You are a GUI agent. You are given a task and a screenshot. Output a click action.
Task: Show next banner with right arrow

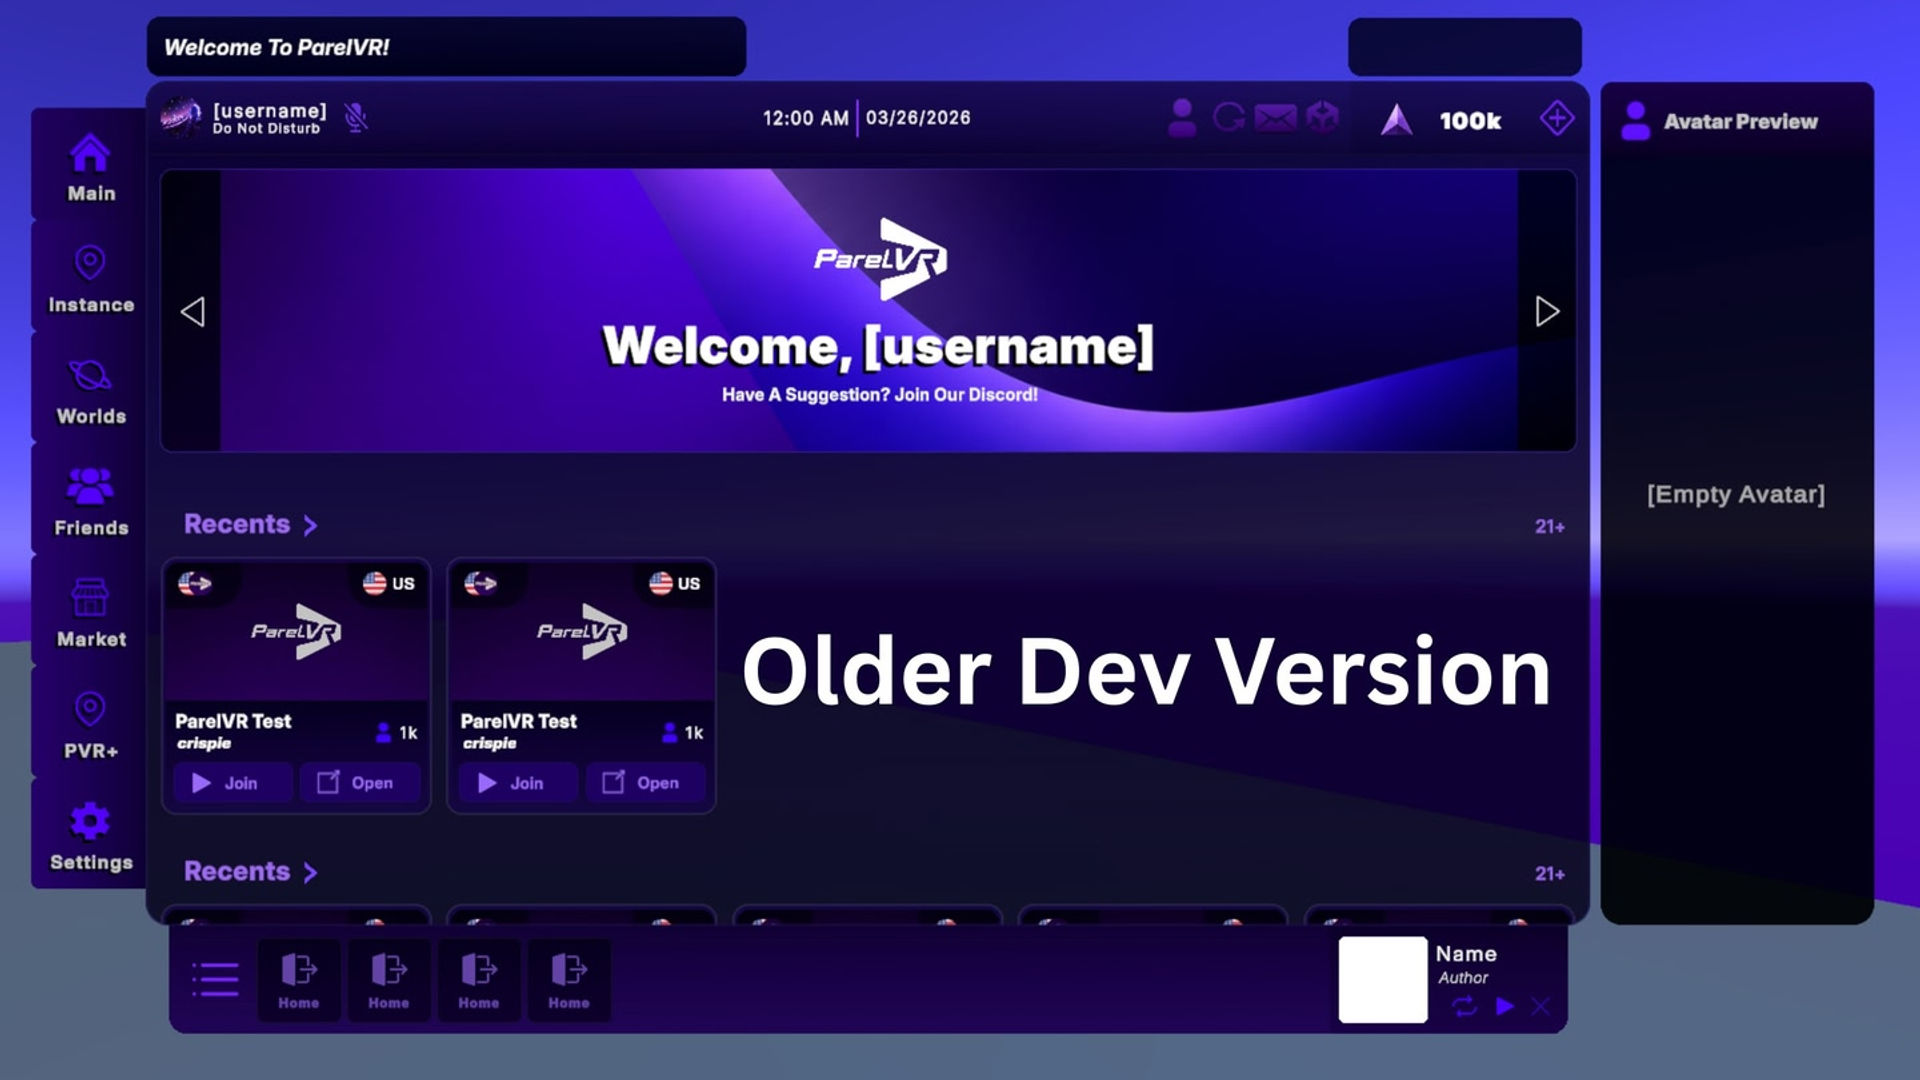(x=1547, y=311)
